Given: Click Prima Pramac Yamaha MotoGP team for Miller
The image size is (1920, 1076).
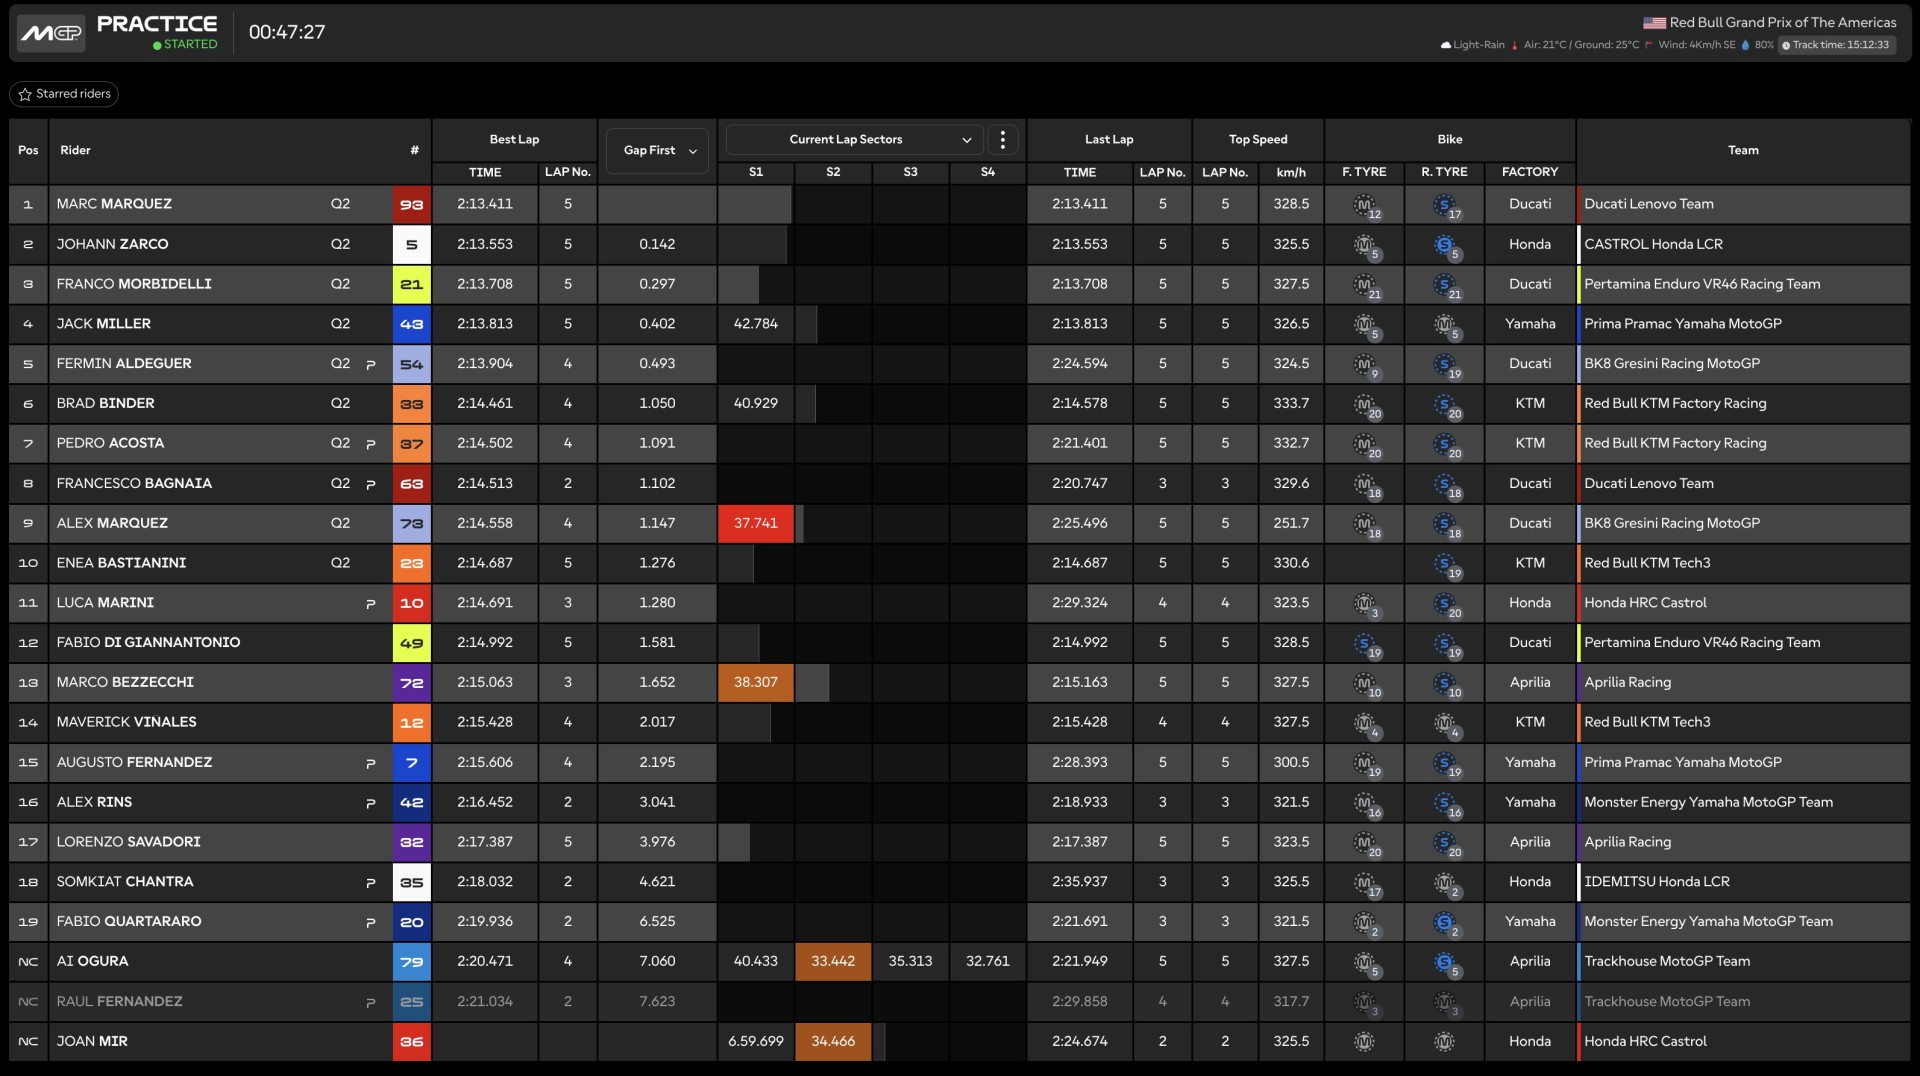Looking at the screenshot, I should pos(1683,324).
